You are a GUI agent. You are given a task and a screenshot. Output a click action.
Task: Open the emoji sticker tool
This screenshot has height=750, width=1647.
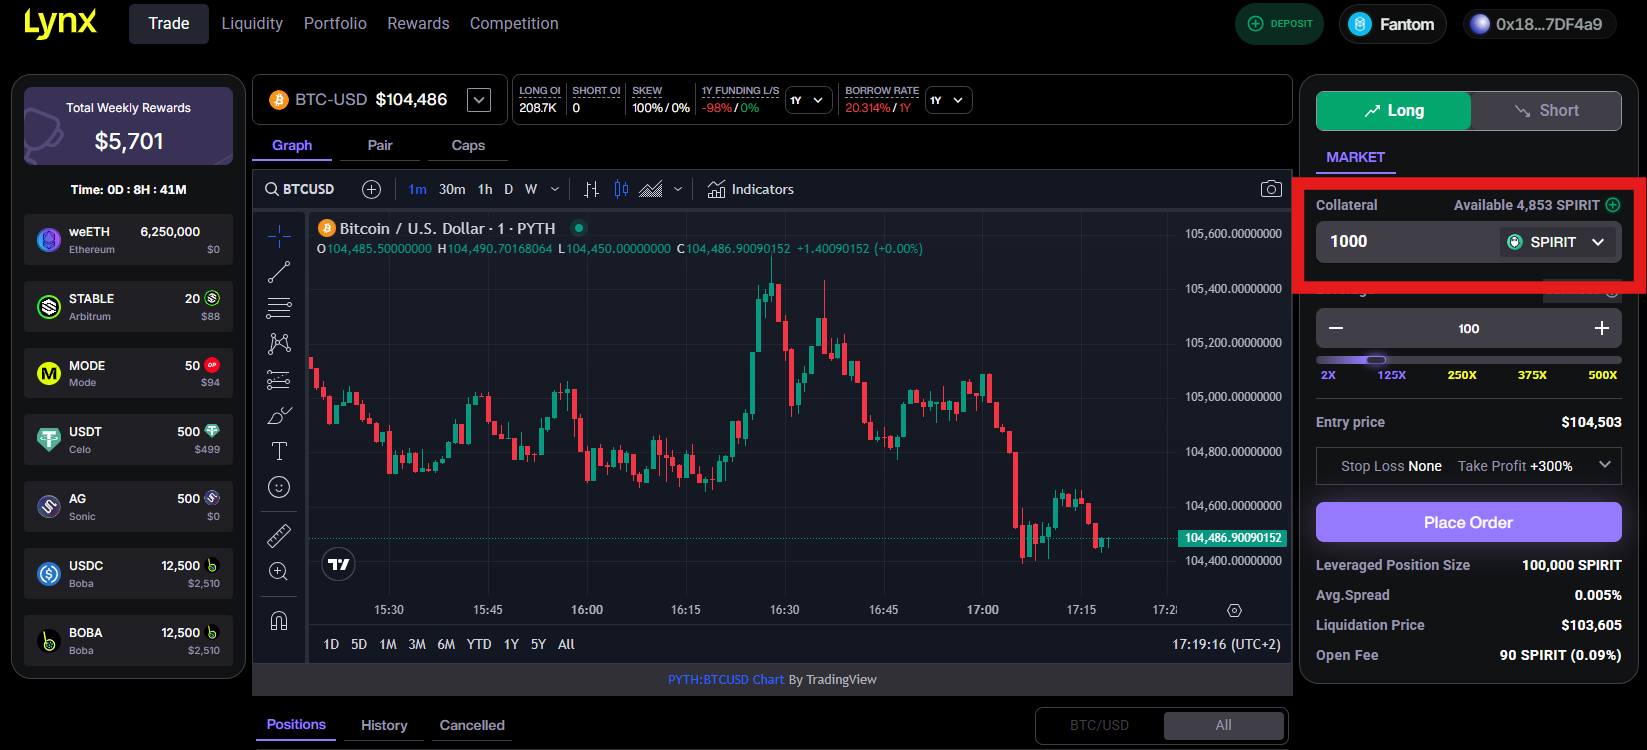coord(279,487)
